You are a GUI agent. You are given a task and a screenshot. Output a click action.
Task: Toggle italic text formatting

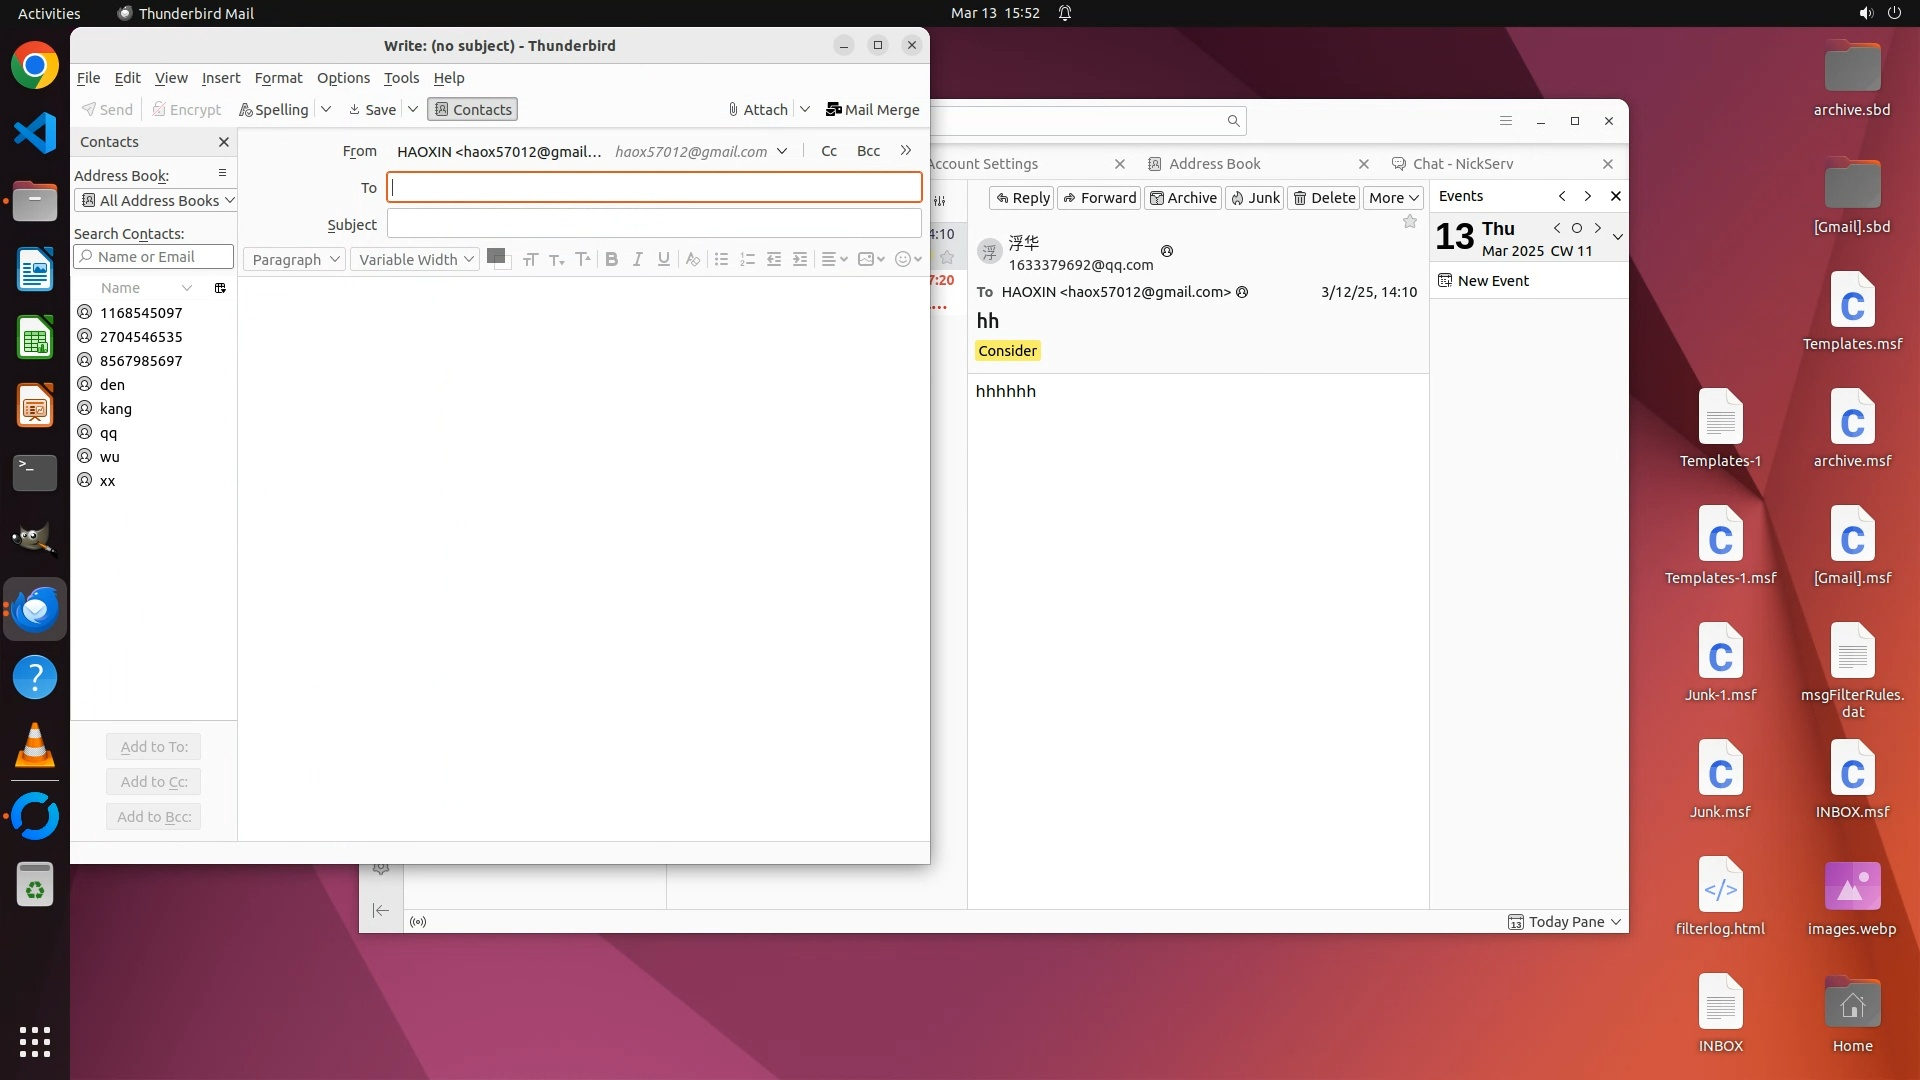tap(637, 259)
